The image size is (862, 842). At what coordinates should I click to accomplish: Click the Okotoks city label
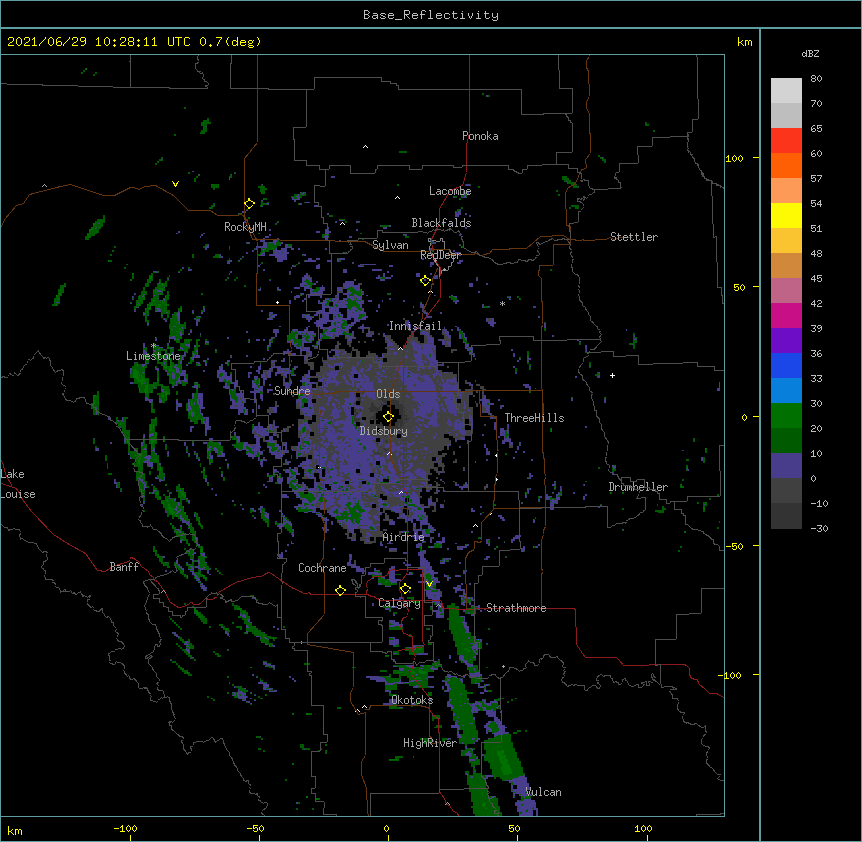pos(412,700)
